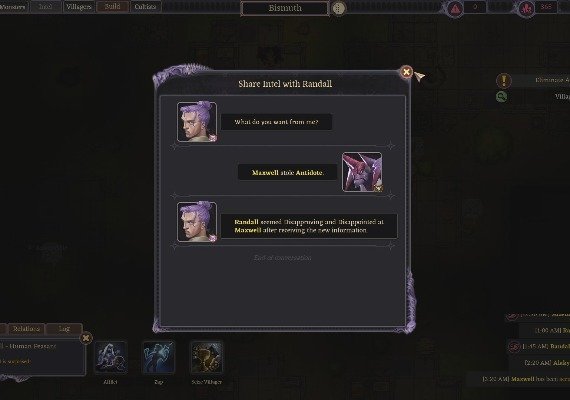Click the purple monster portrait in conversation
This screenshot has width=570, height=400.
coord(362,172)
